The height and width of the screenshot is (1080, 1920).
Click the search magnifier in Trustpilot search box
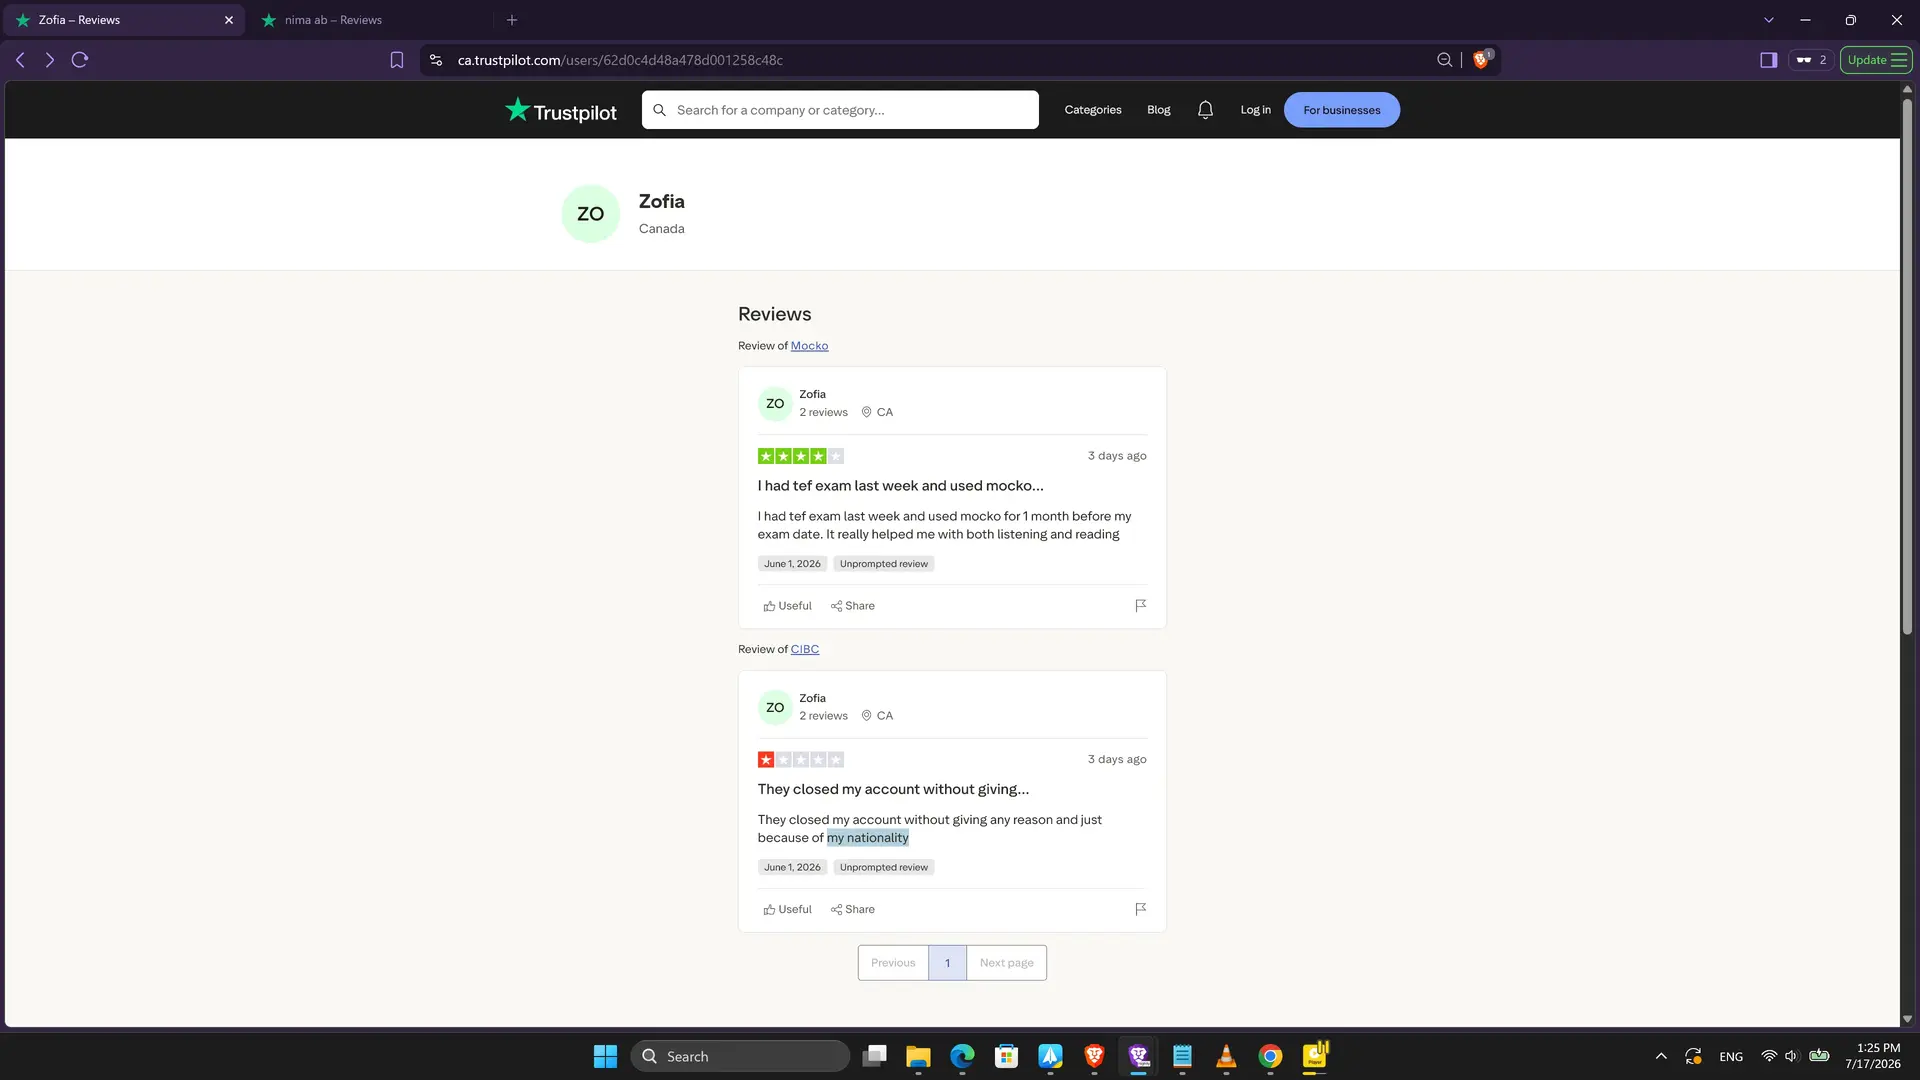[x=659, y=110]
